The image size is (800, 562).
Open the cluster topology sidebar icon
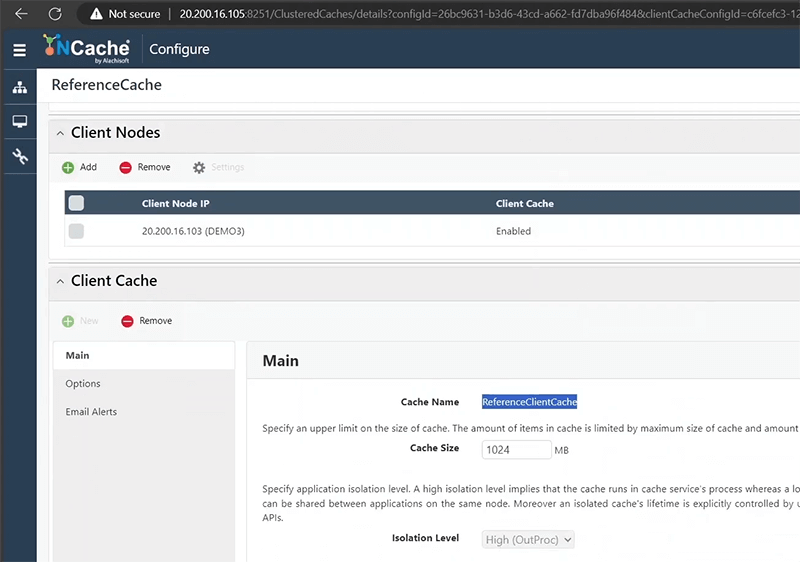point(20,87)
